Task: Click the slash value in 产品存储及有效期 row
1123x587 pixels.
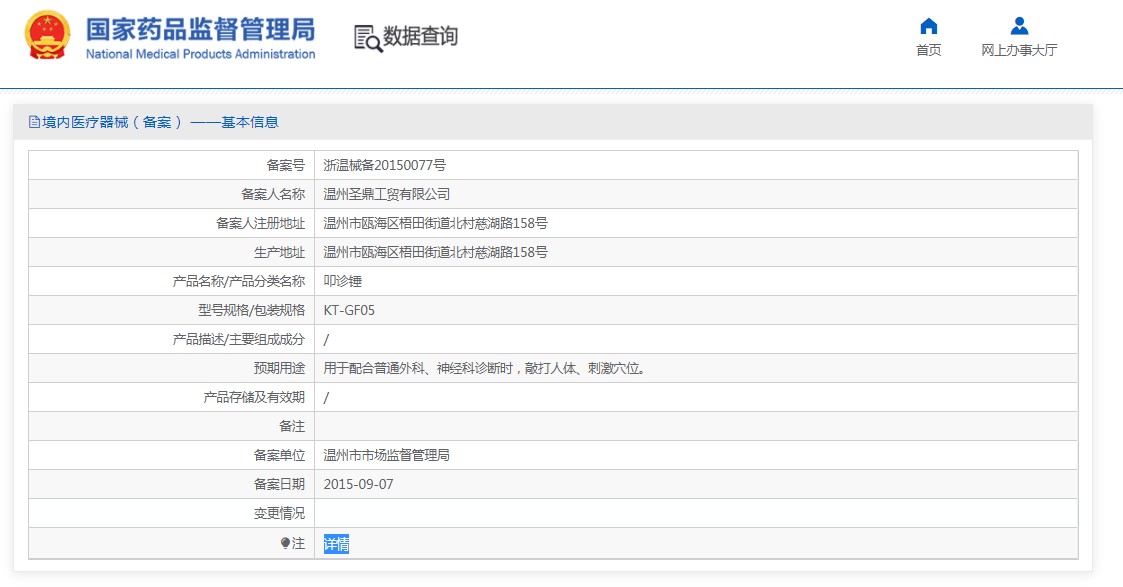Action: 327,397
